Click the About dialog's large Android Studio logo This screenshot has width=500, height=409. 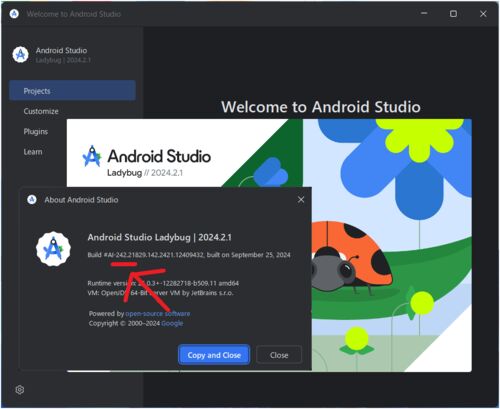53,249
